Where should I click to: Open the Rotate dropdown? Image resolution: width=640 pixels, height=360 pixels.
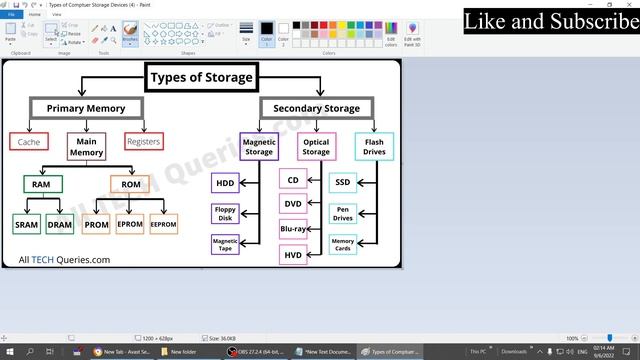(73, 42)
